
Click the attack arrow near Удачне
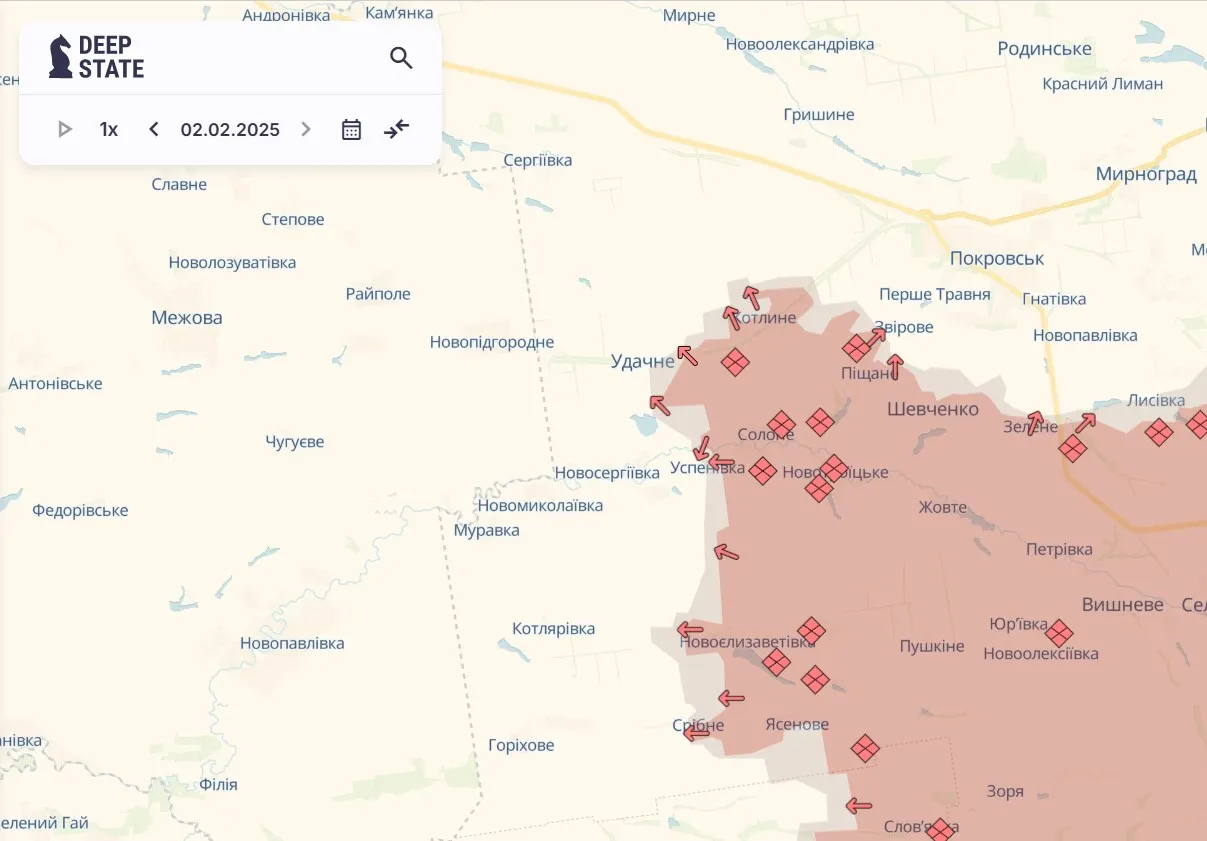coord(687,355)
